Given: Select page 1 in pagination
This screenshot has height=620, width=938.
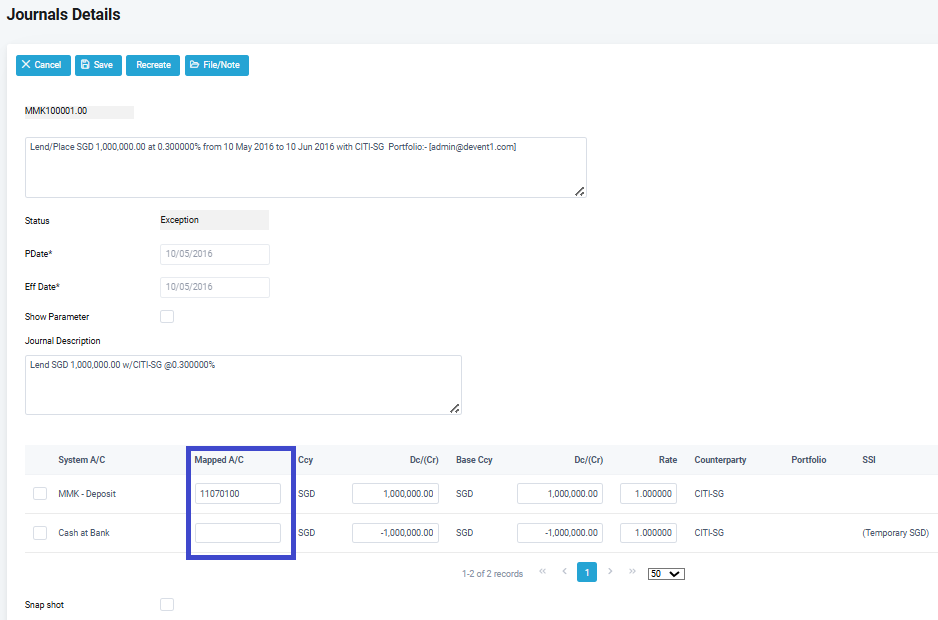Looking at the screenshot, I should tap(587, 572).
